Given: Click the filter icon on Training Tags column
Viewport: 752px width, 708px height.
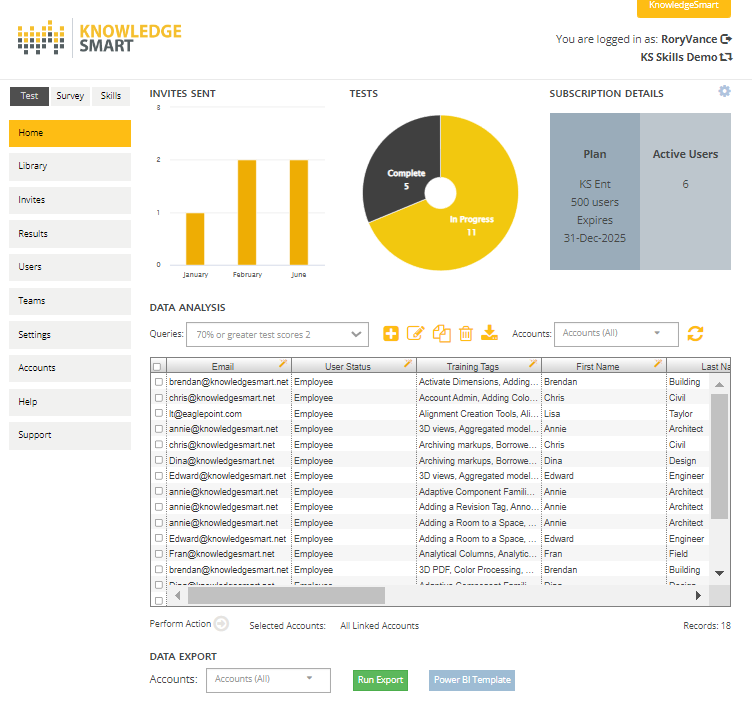Looking at the screenshot, I should [532, 364].
